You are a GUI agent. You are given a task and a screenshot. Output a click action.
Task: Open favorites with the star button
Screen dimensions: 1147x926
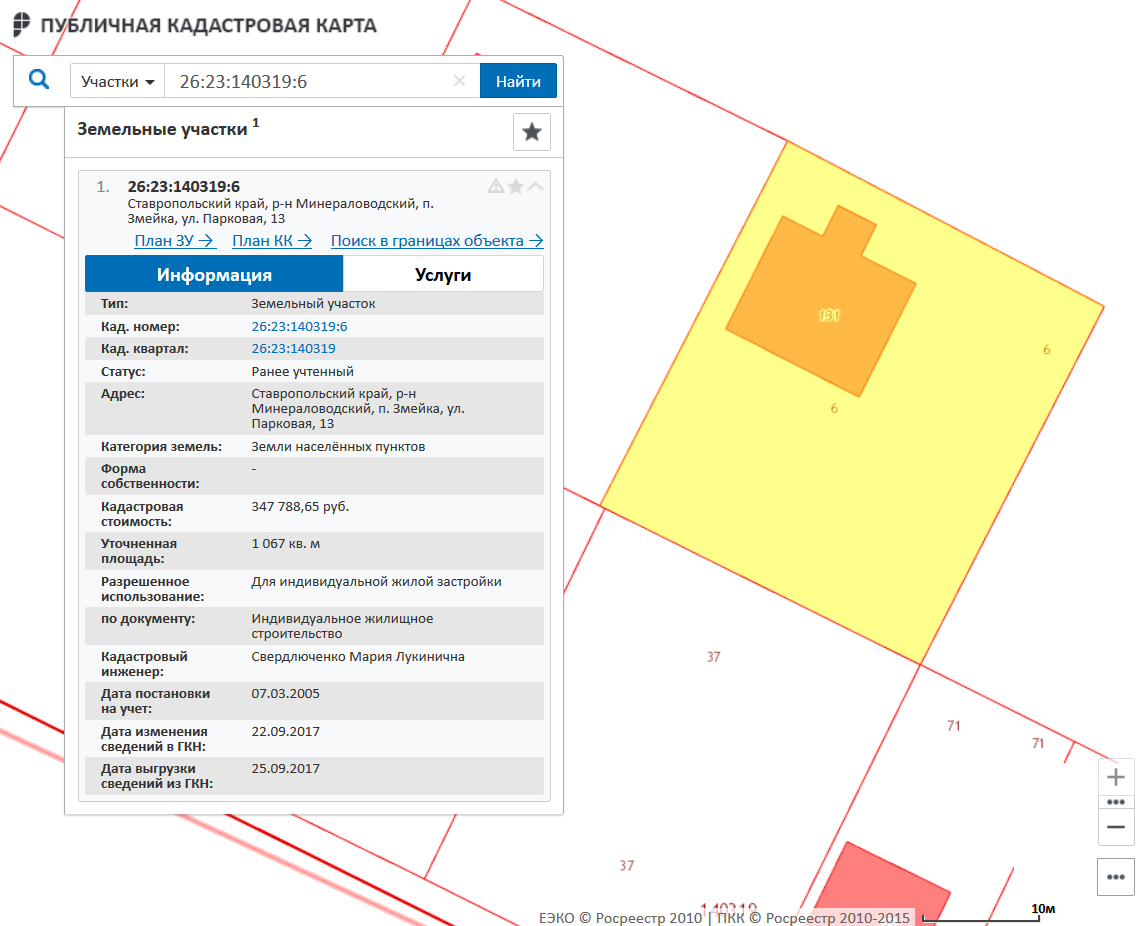(x=532, y=132)
